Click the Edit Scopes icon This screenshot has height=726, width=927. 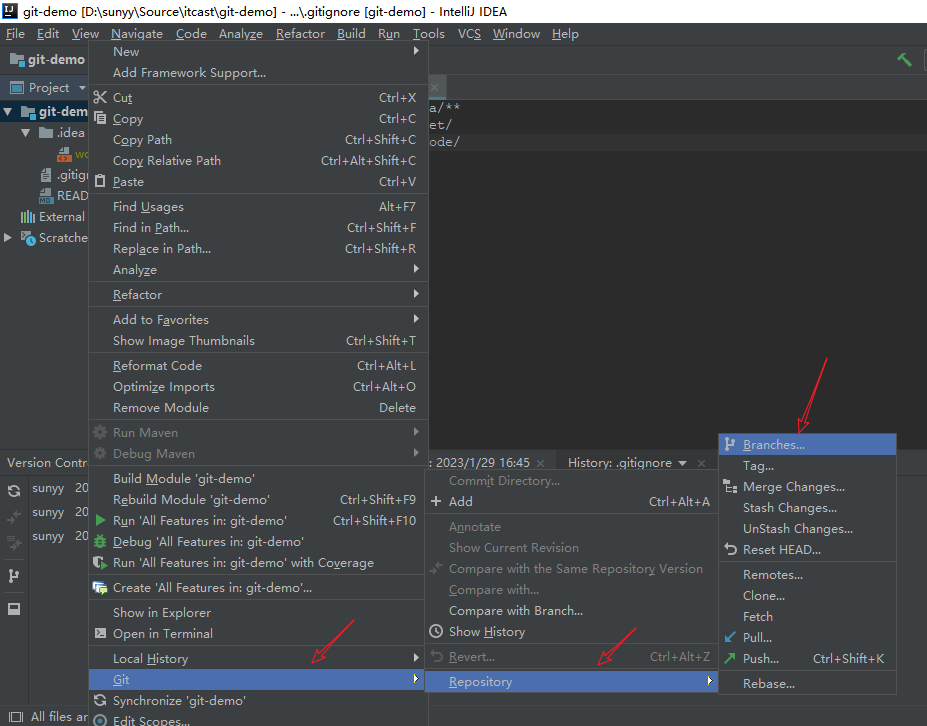click(101, 720)
